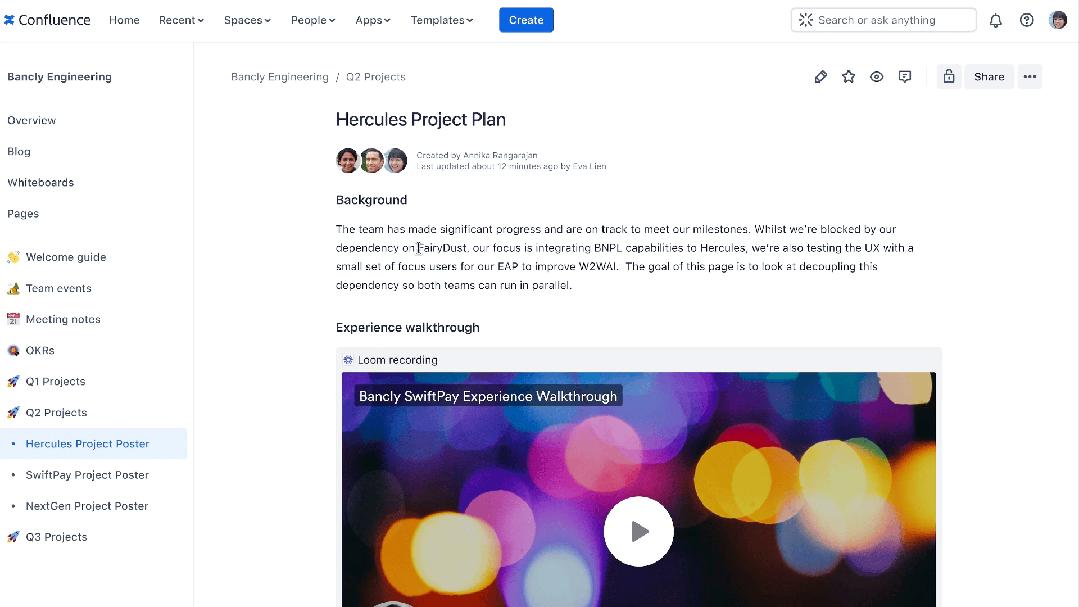1079x607 pixels.
Task: Open the help question mark icon
Action: pyautogui.click(x=1026, y=19)
